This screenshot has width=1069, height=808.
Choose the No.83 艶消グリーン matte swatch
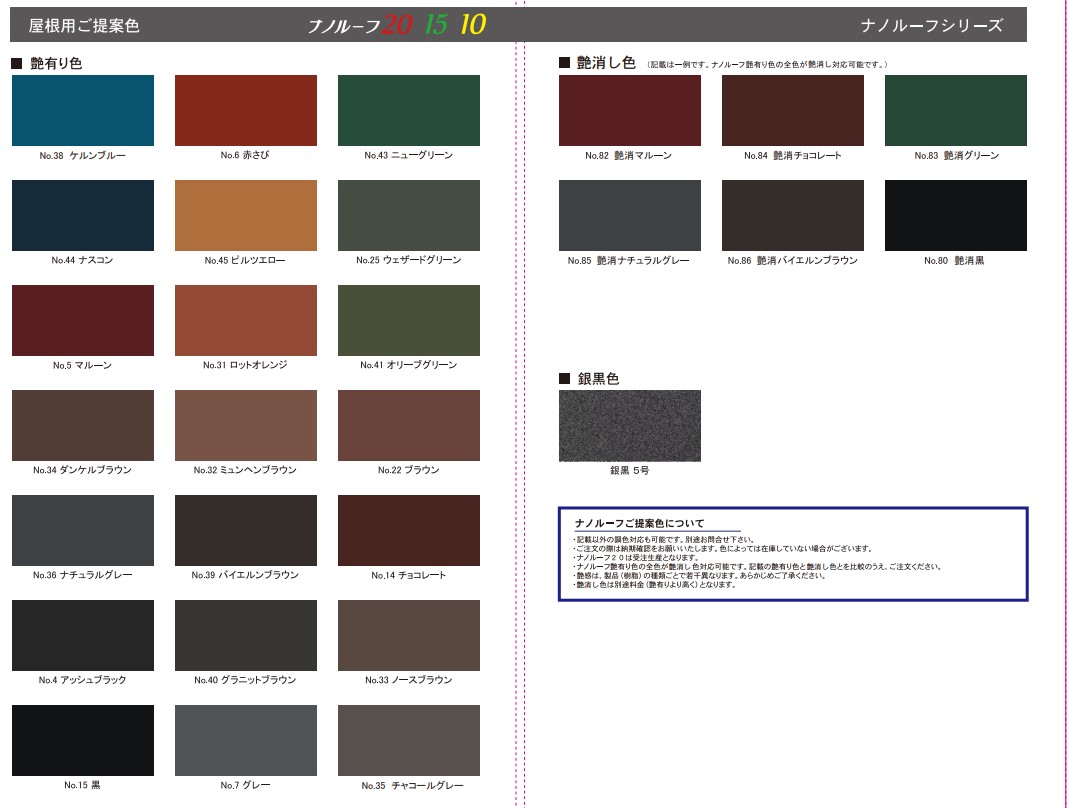[x=956, y=111]
